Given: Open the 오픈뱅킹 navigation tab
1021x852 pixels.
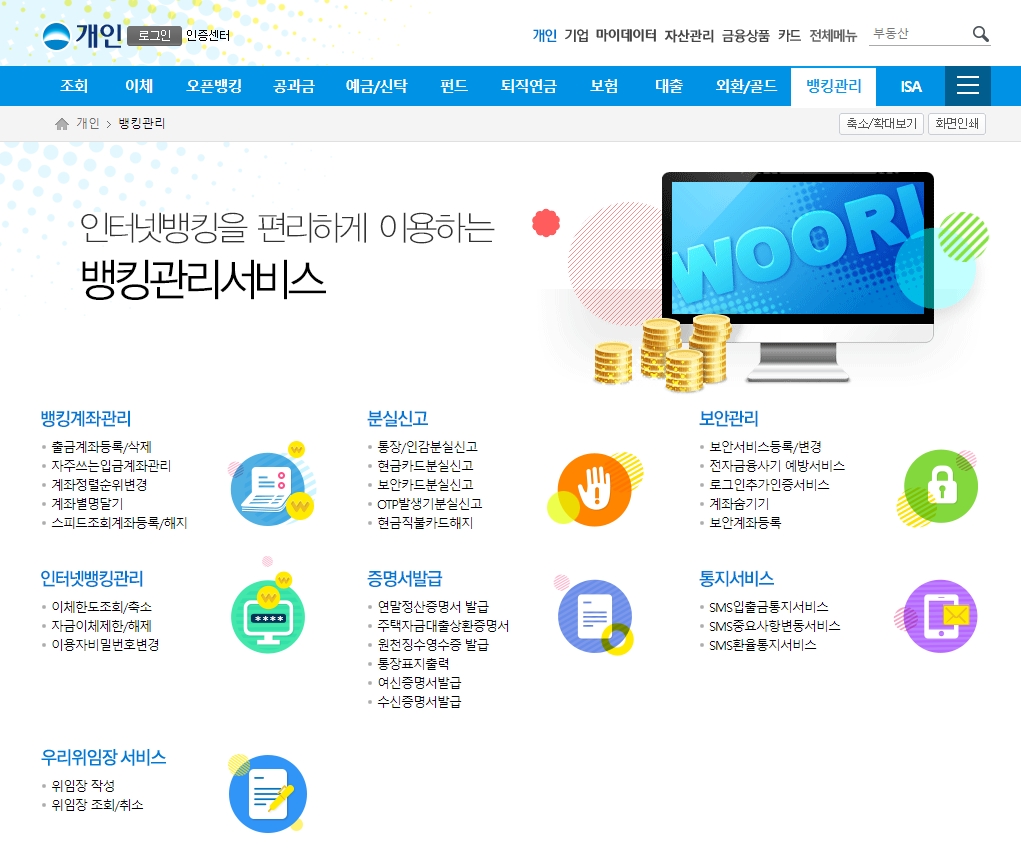Looking at the screenshot, I should [x=214, y=86].
